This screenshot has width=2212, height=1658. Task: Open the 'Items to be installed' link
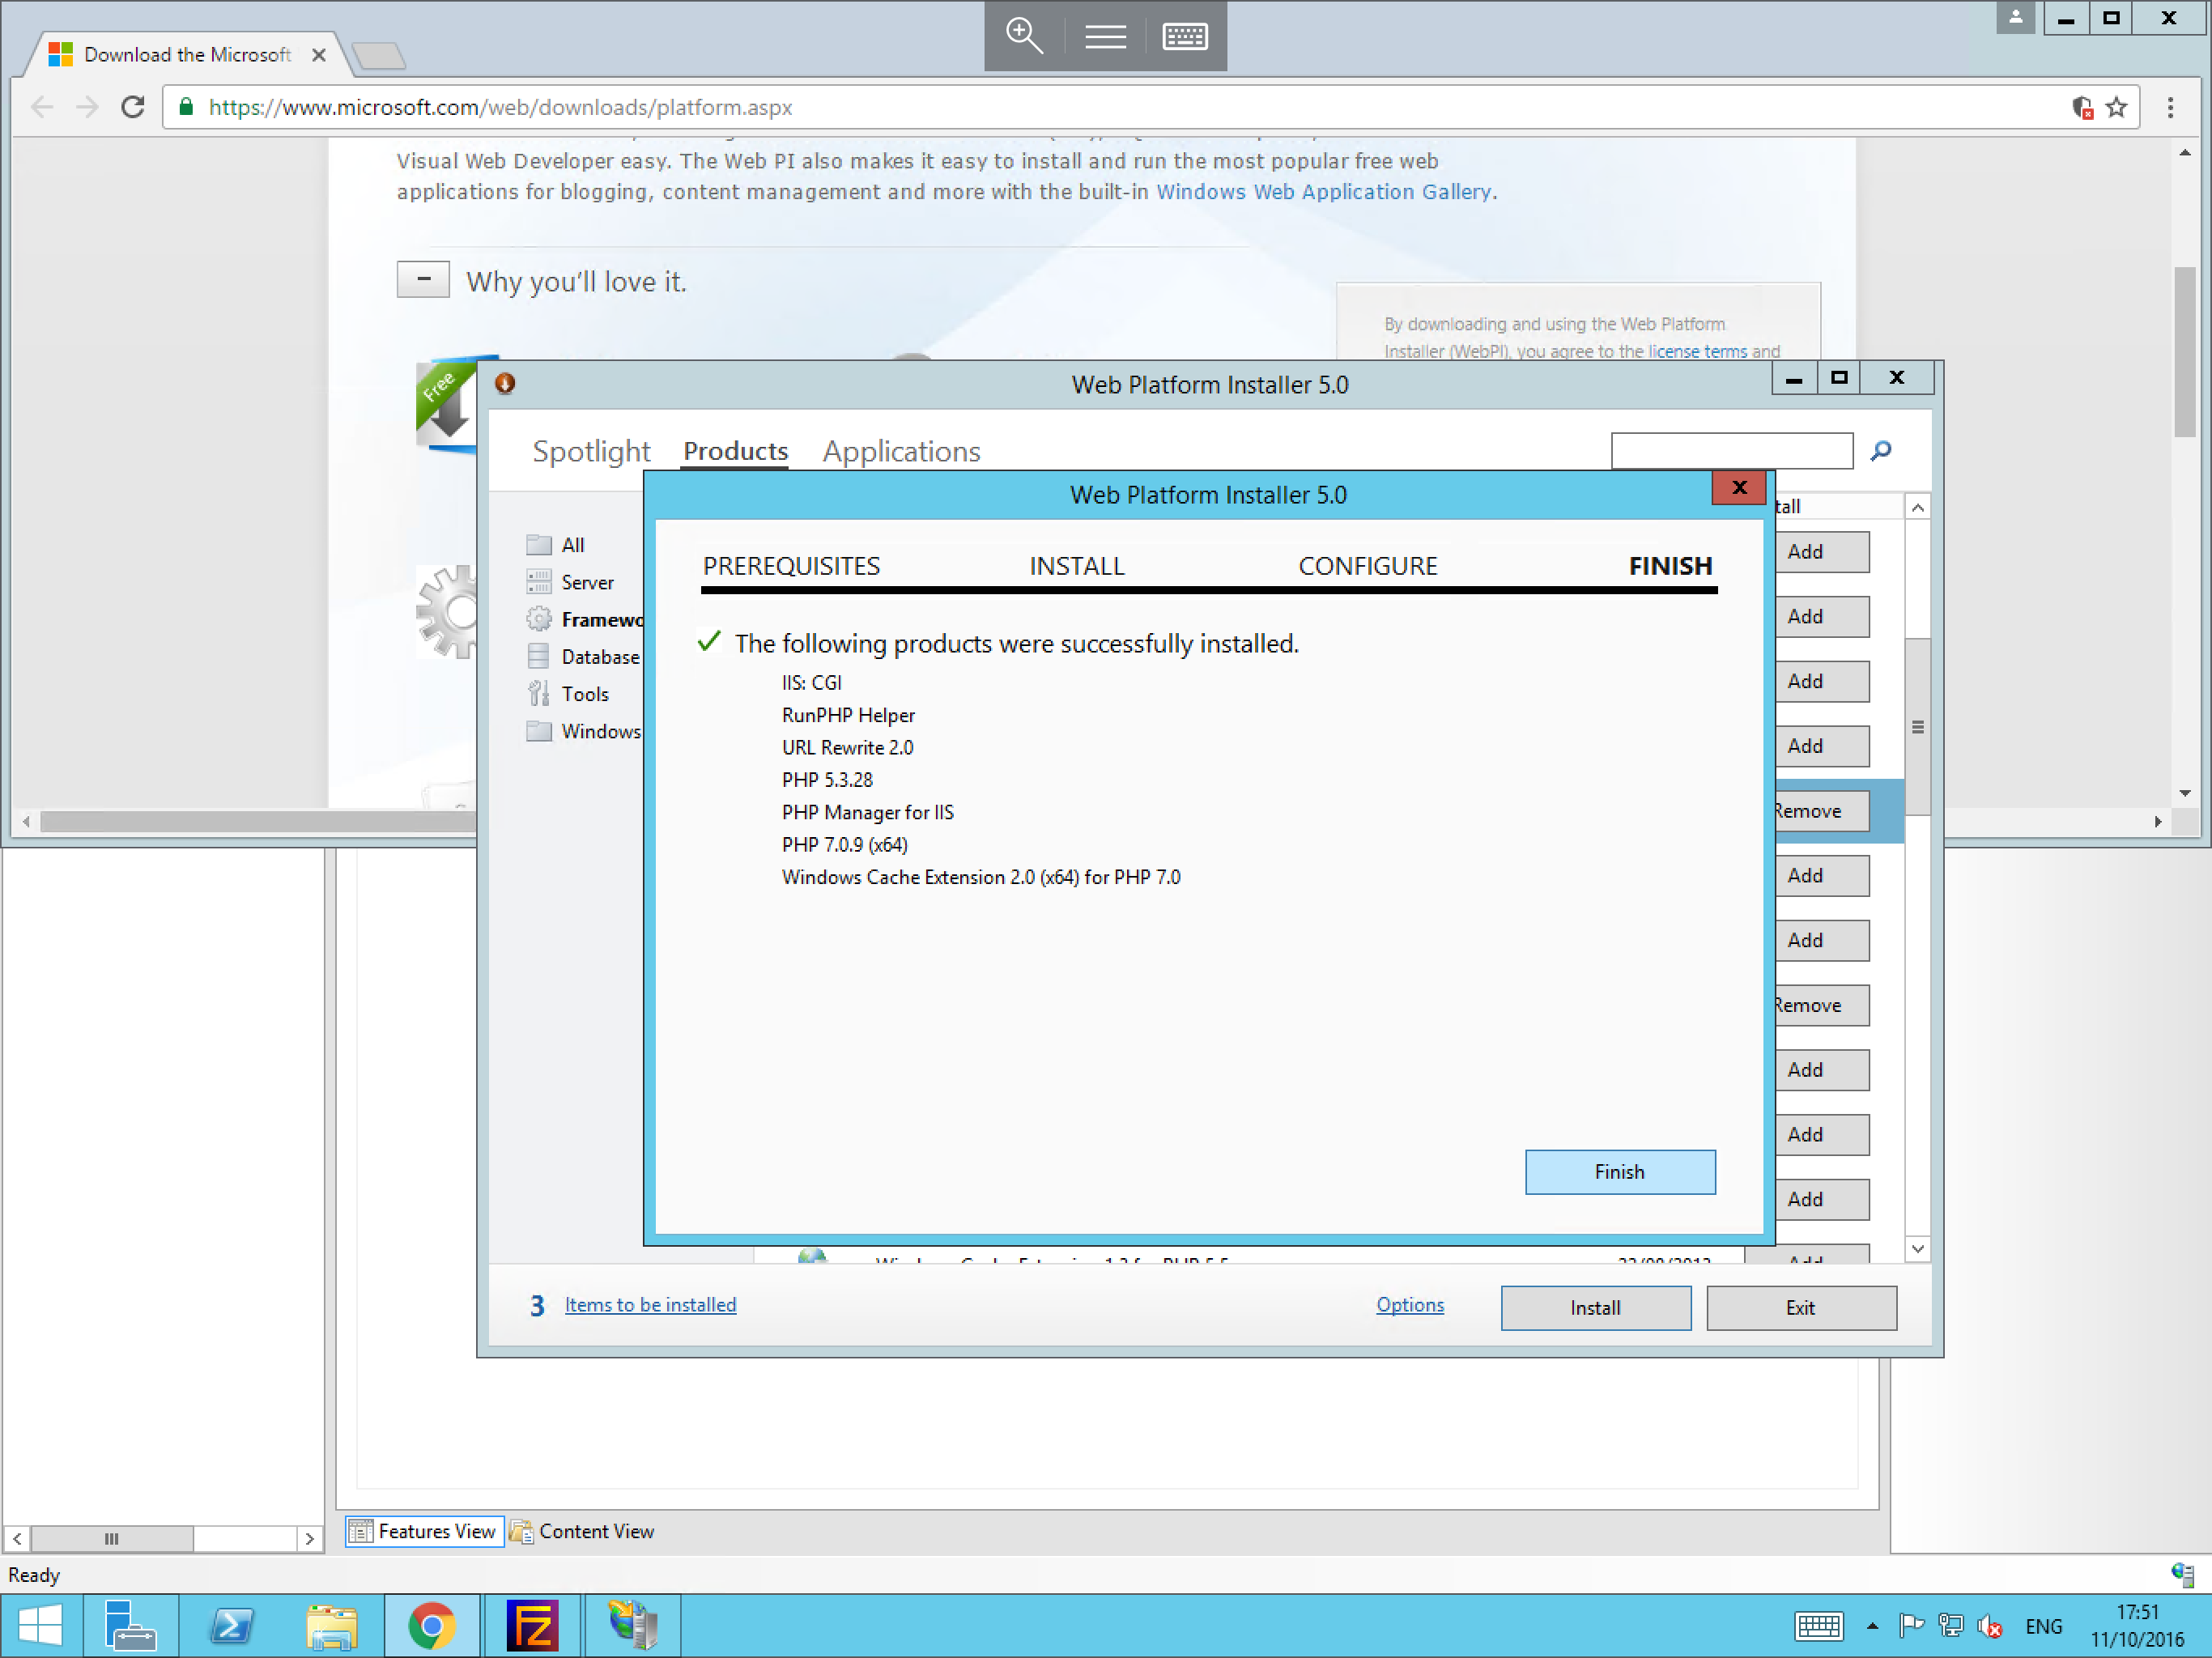pos(650,1304)
